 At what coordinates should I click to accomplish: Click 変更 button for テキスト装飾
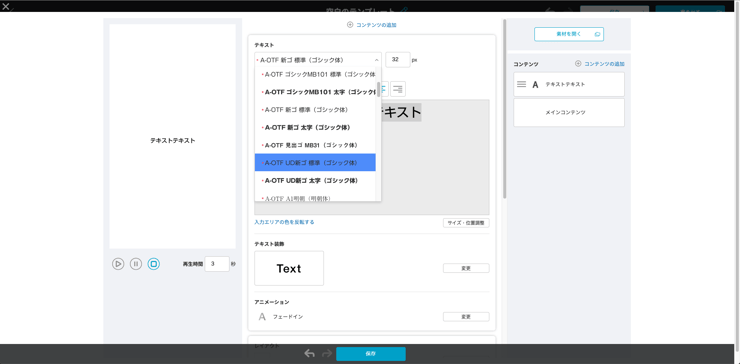(466, 268)
